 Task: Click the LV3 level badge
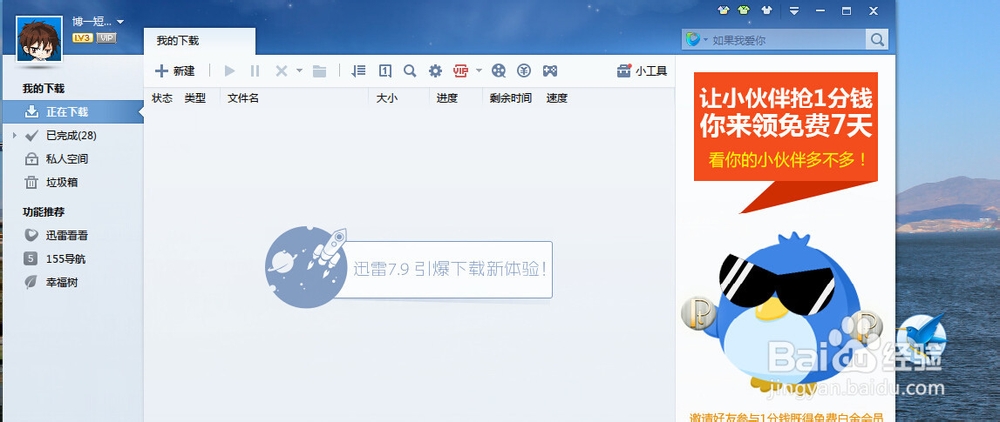83,38
